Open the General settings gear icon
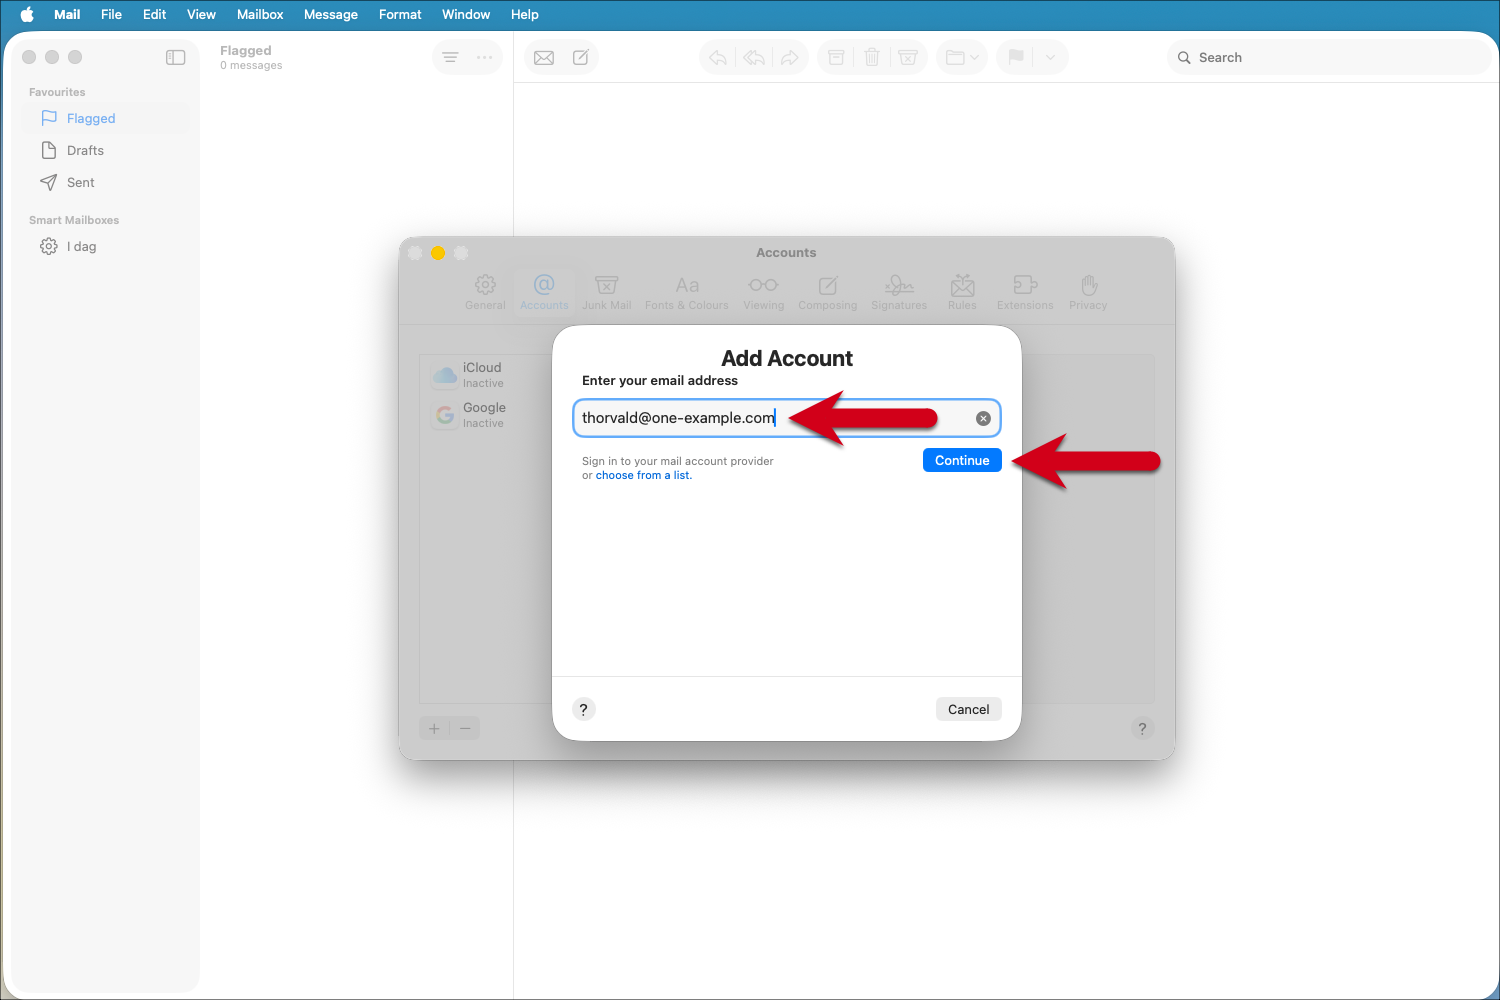 (485, 291)
